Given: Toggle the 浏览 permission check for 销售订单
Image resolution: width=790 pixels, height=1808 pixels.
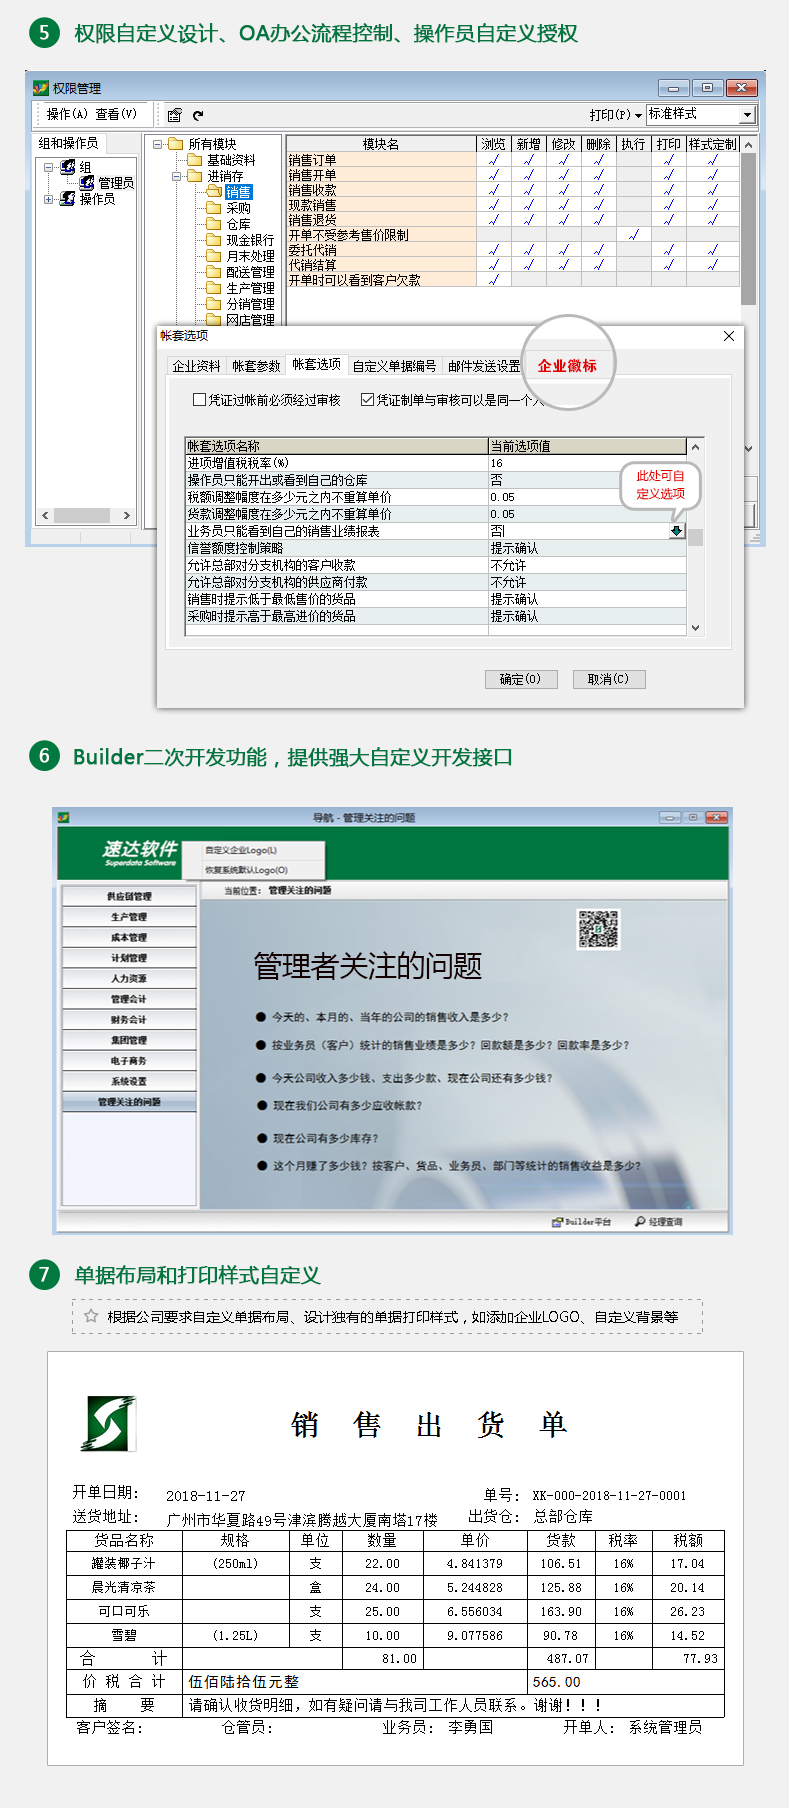Looking at the screenshot, I should click(493, 160).
